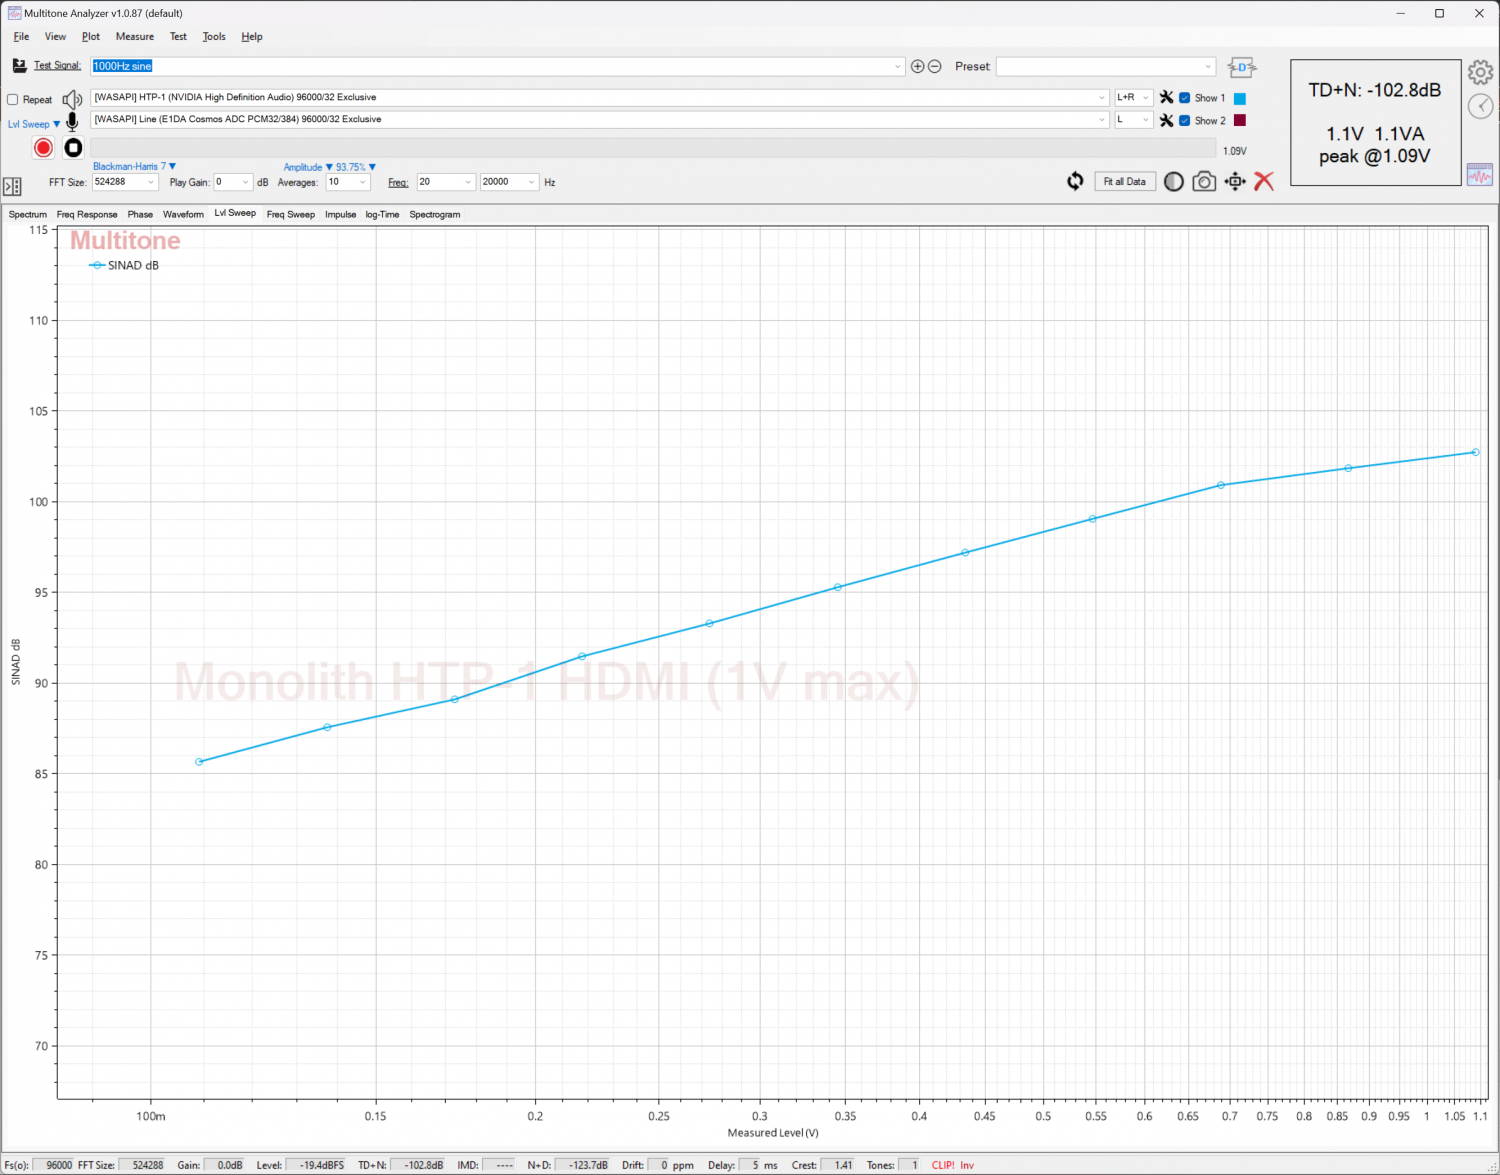Open the Plot menu
This screenshot has height=1175, width=1500.
pos(91,37)
